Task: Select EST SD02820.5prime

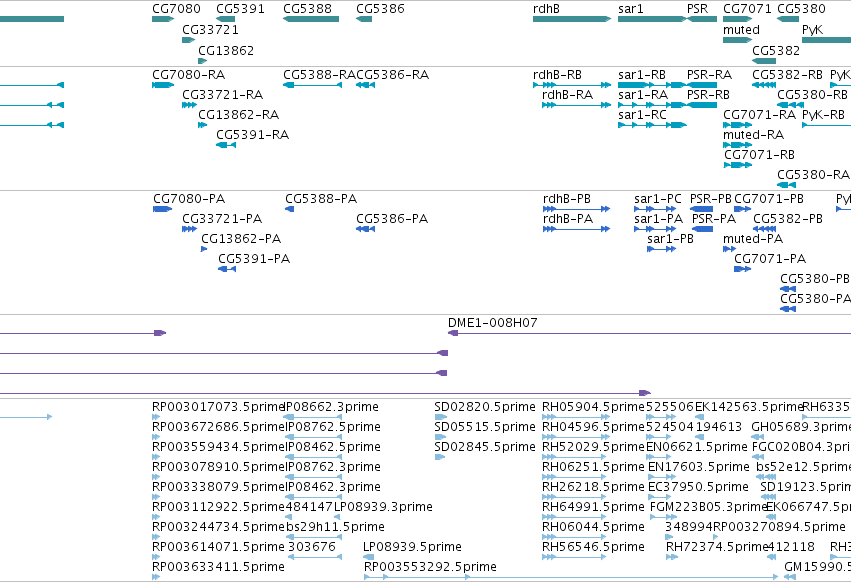Action: coord(441,417)
